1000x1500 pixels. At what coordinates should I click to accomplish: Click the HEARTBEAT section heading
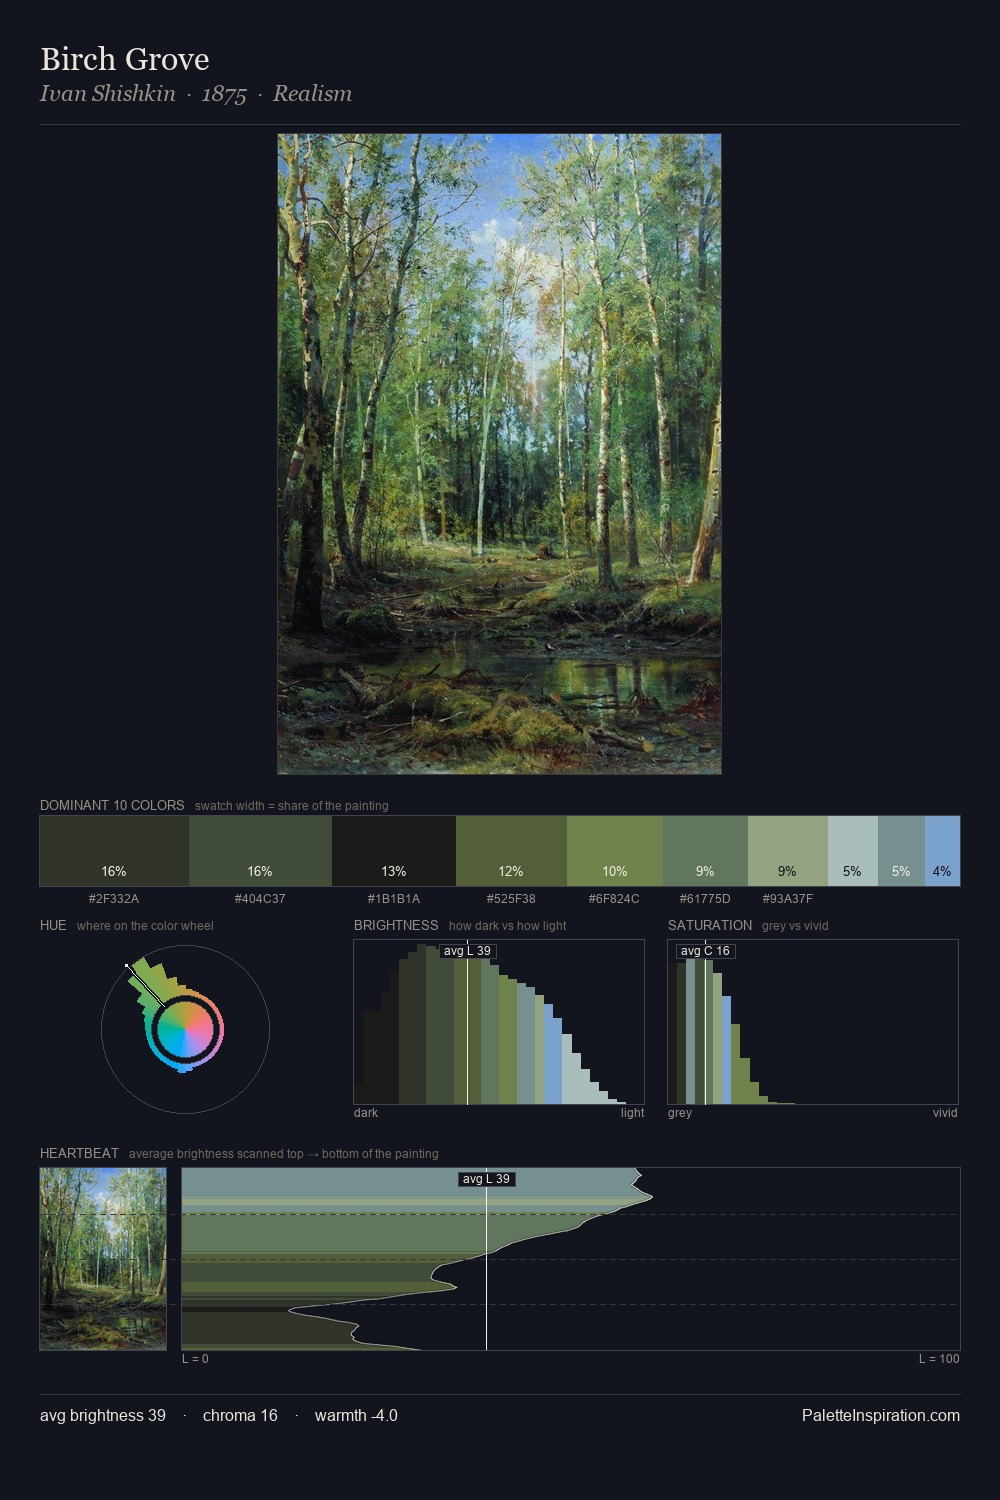[79, 1153]
